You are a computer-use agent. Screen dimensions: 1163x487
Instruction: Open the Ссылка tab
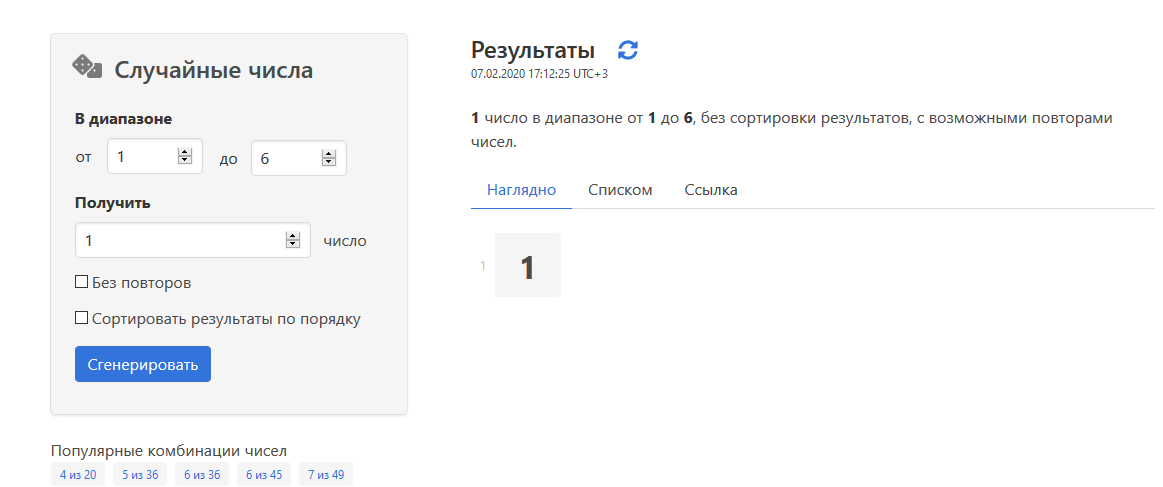click(711, 190)
